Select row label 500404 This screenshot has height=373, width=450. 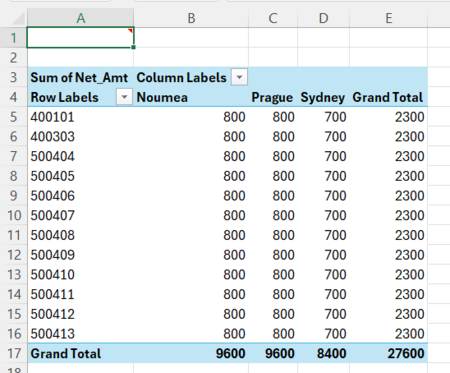tap(80, 156)
